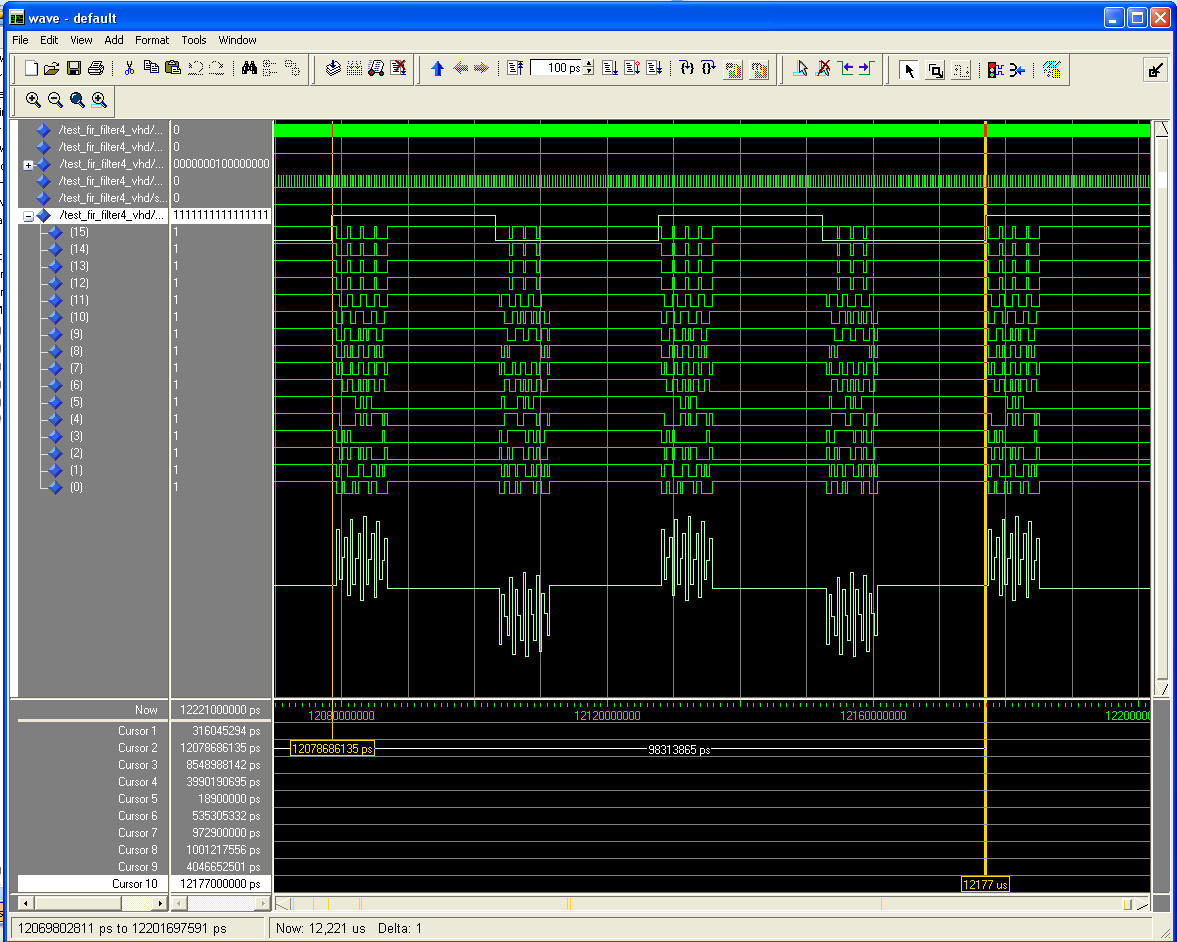Click the Run simulation icon
This screenshot has height=942, width=1177.
coord(610,69)
